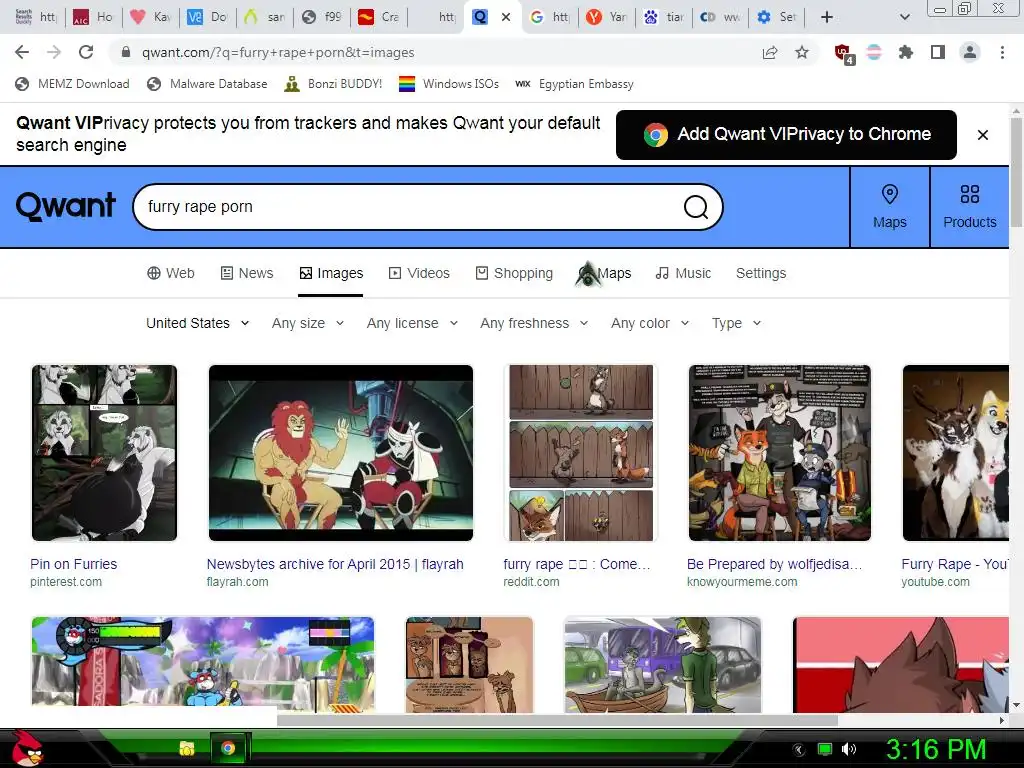Click the Angry Birds start button
This screenshot has width=1024, height=768.
(26, 748)
